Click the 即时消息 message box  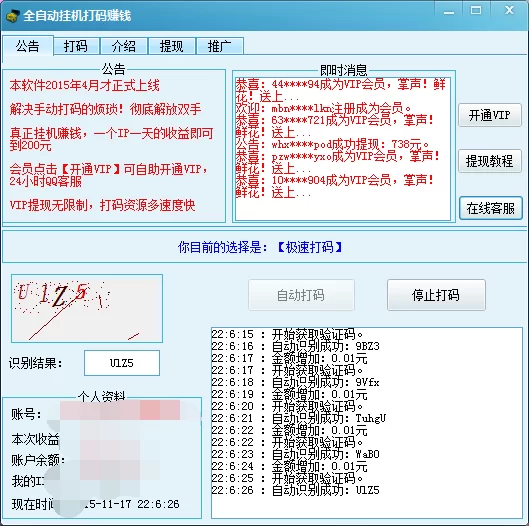pos(343,148)
